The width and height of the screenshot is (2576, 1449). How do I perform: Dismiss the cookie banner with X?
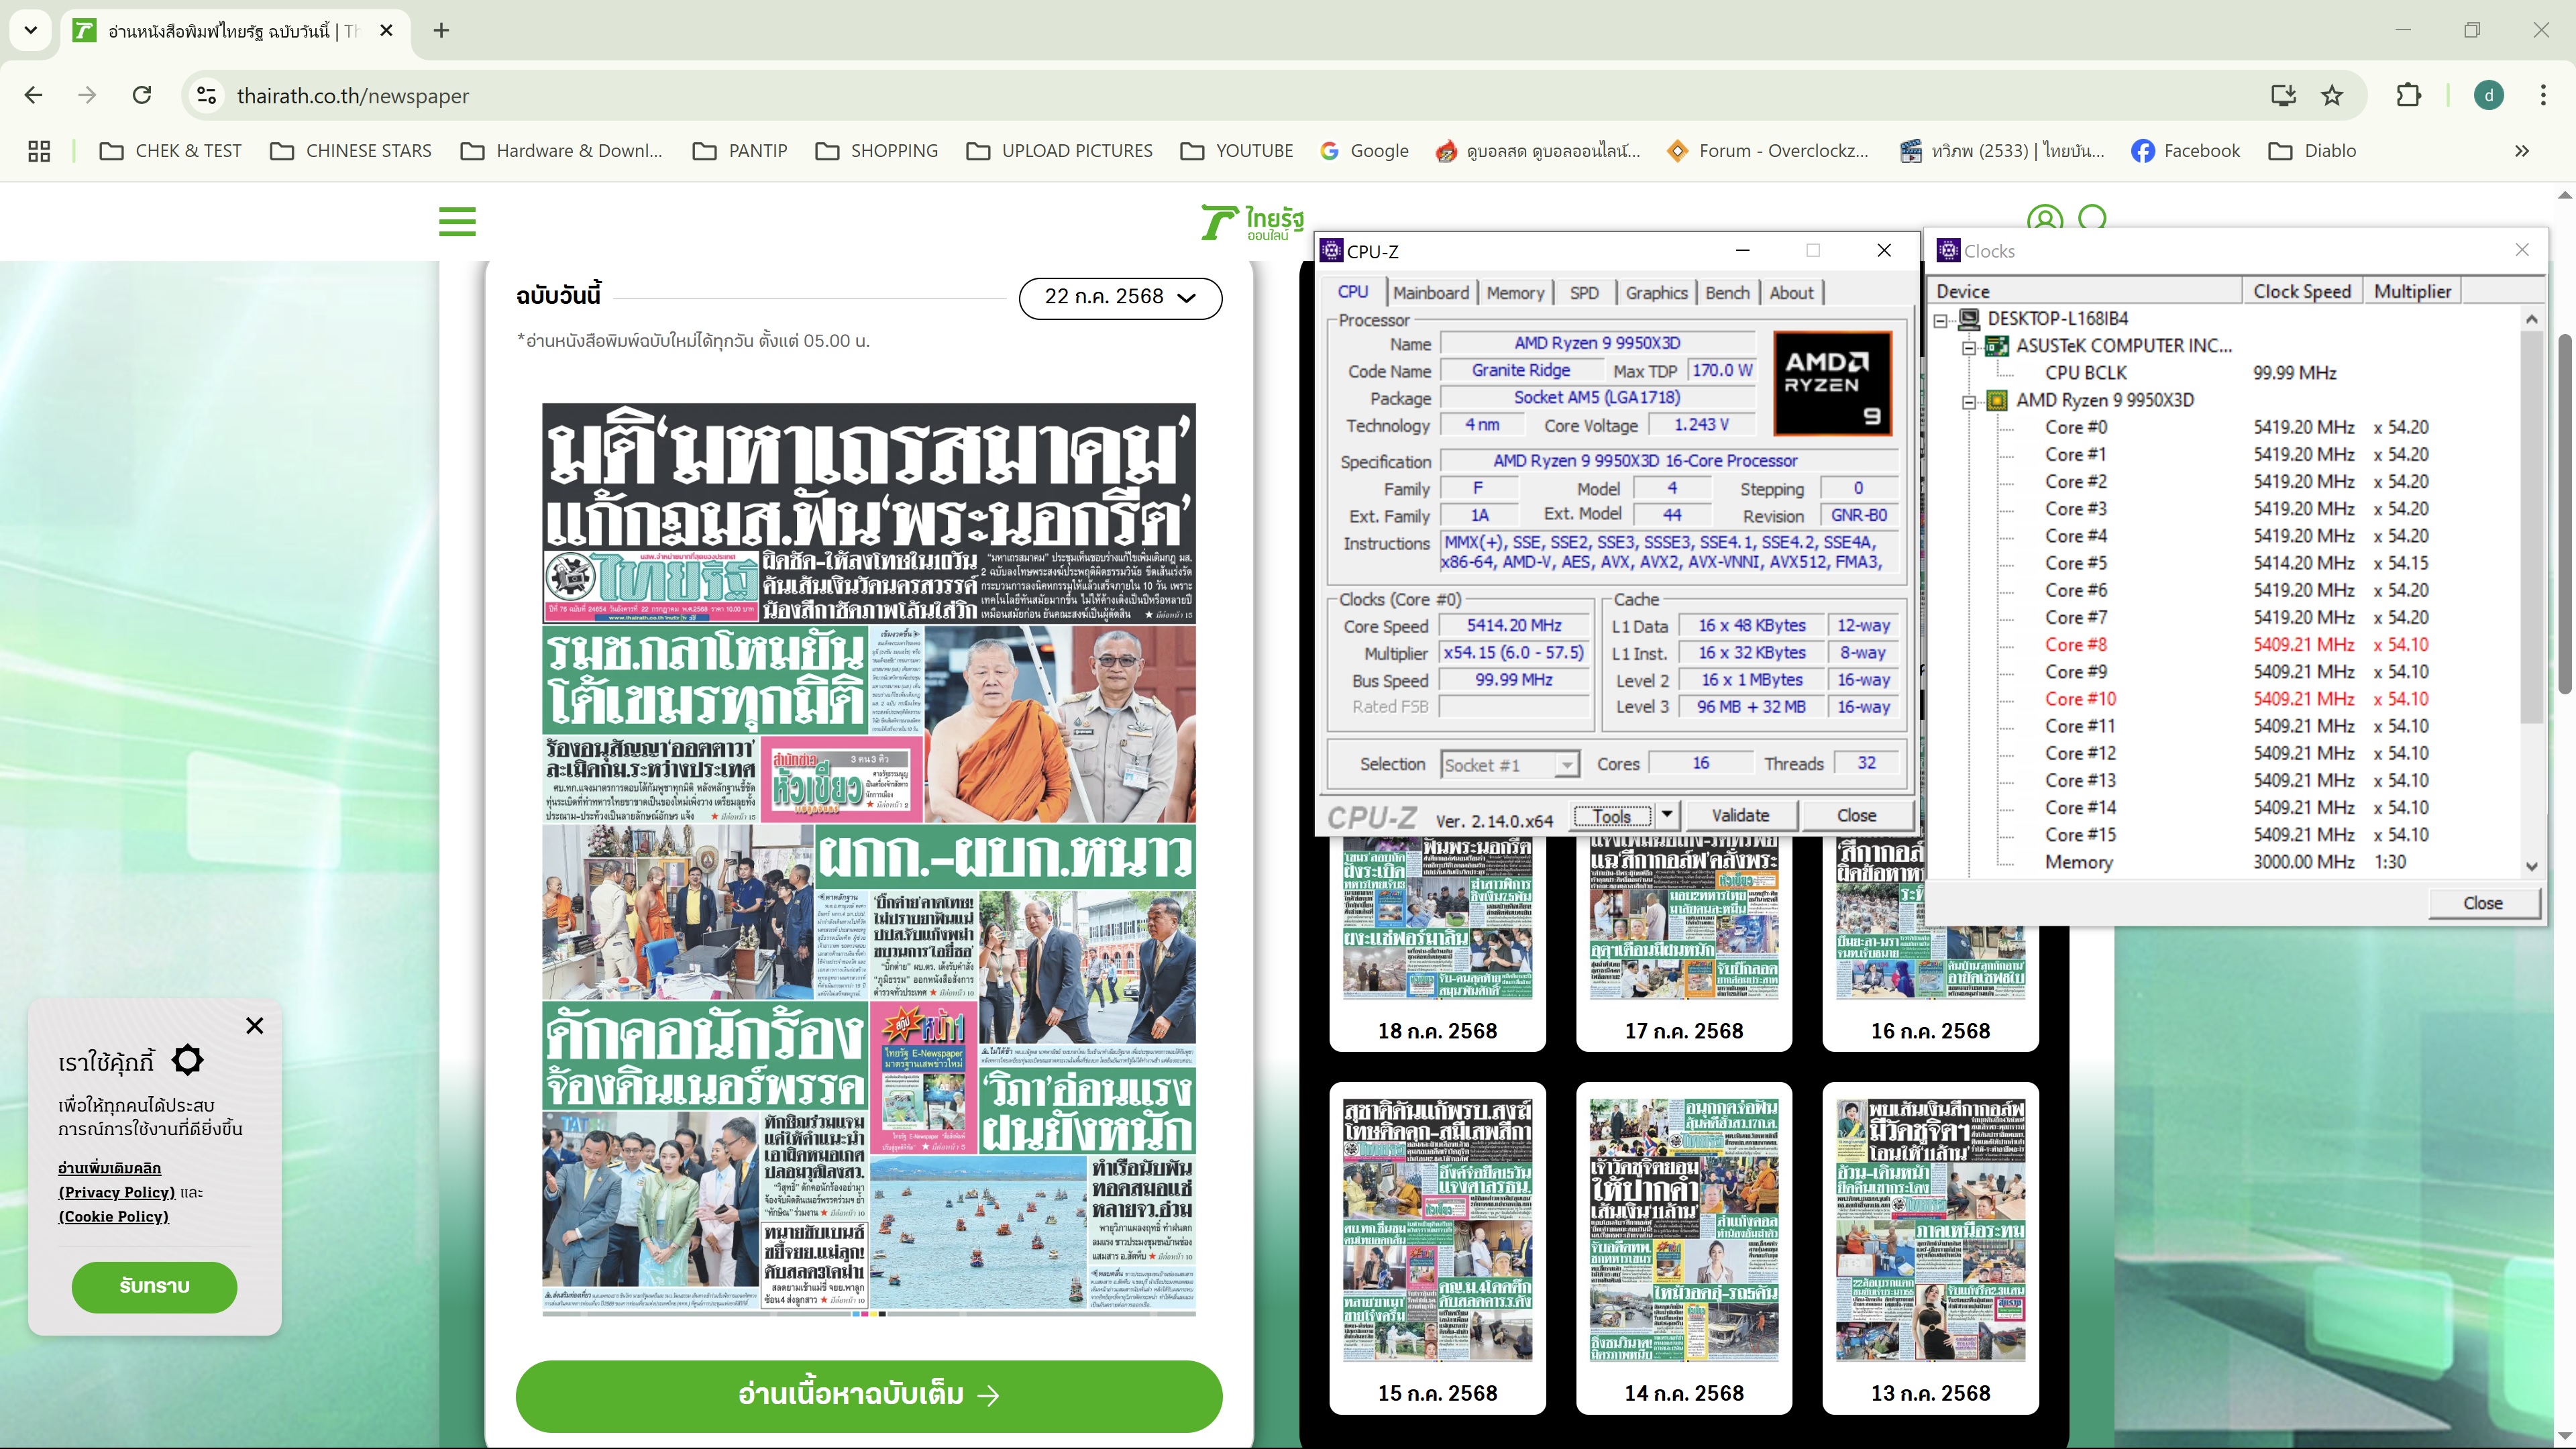click(255, 1026)
